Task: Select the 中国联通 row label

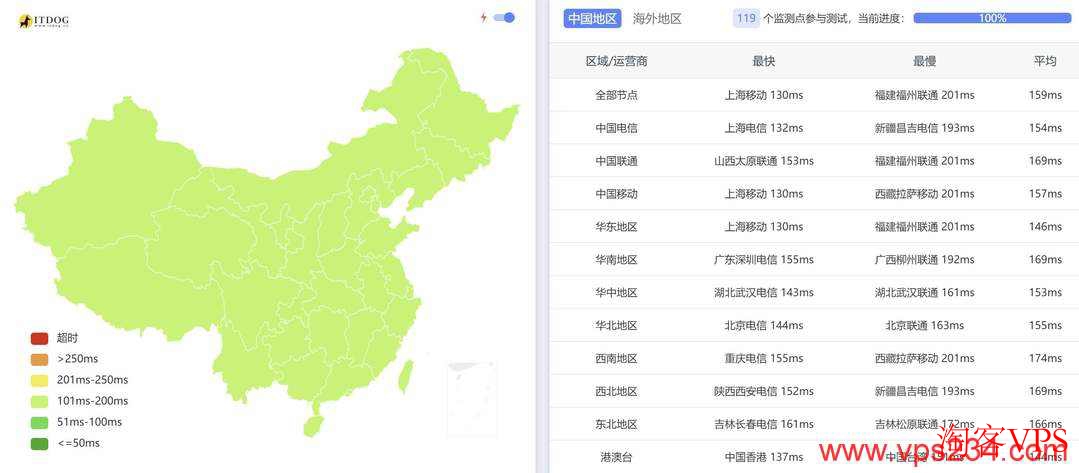Action: 617,161
